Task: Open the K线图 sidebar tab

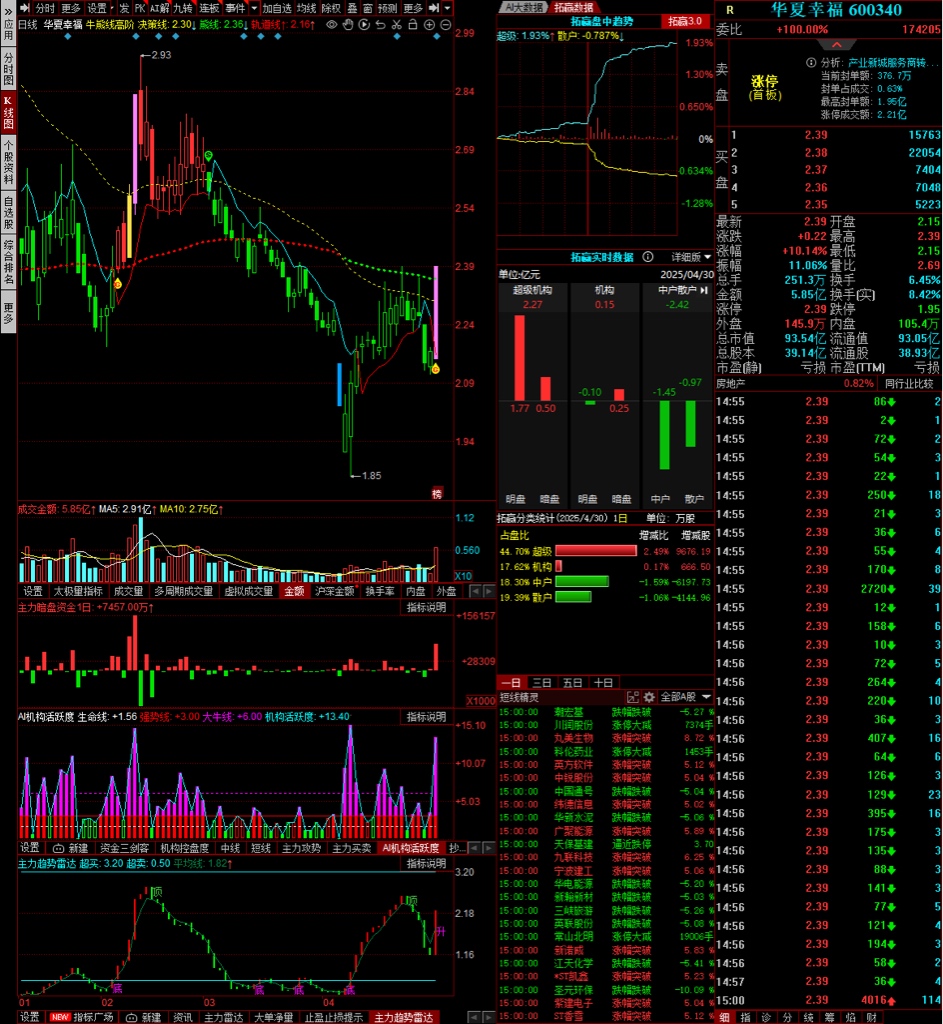Action: click(8, 111)
